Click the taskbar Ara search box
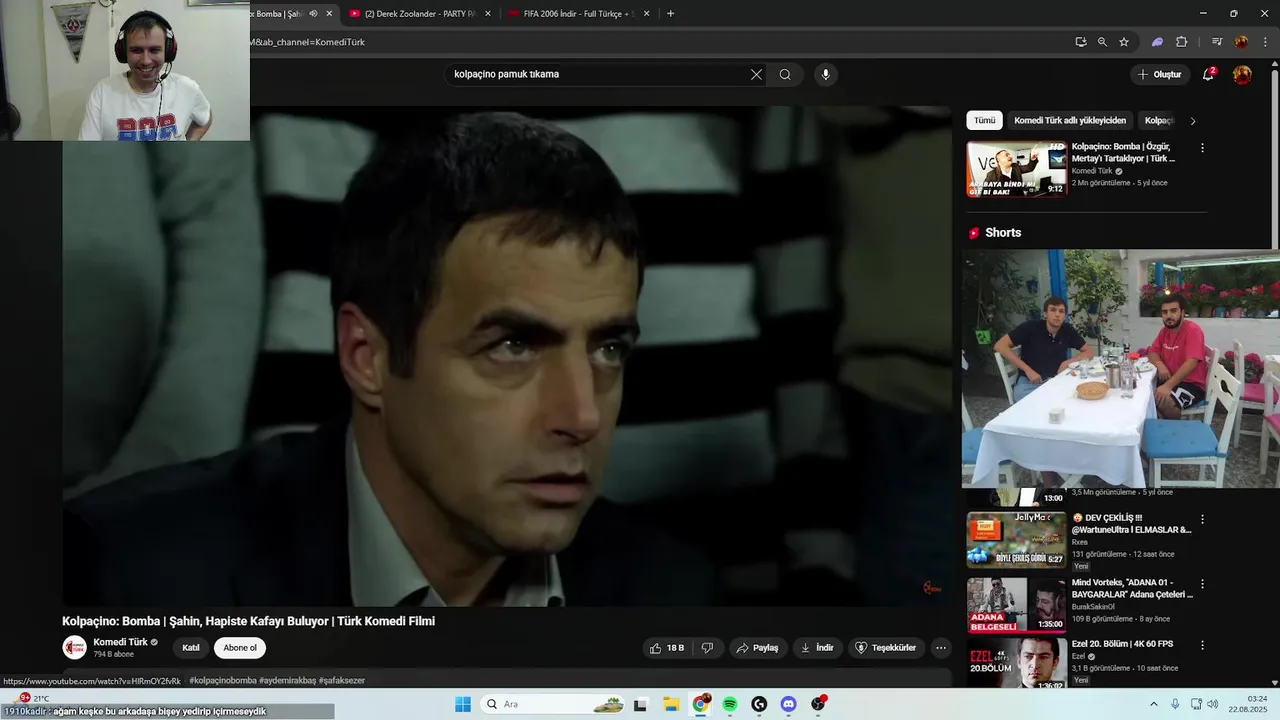Viewport: 1280px width, 720px height. [x=554, y=704]
